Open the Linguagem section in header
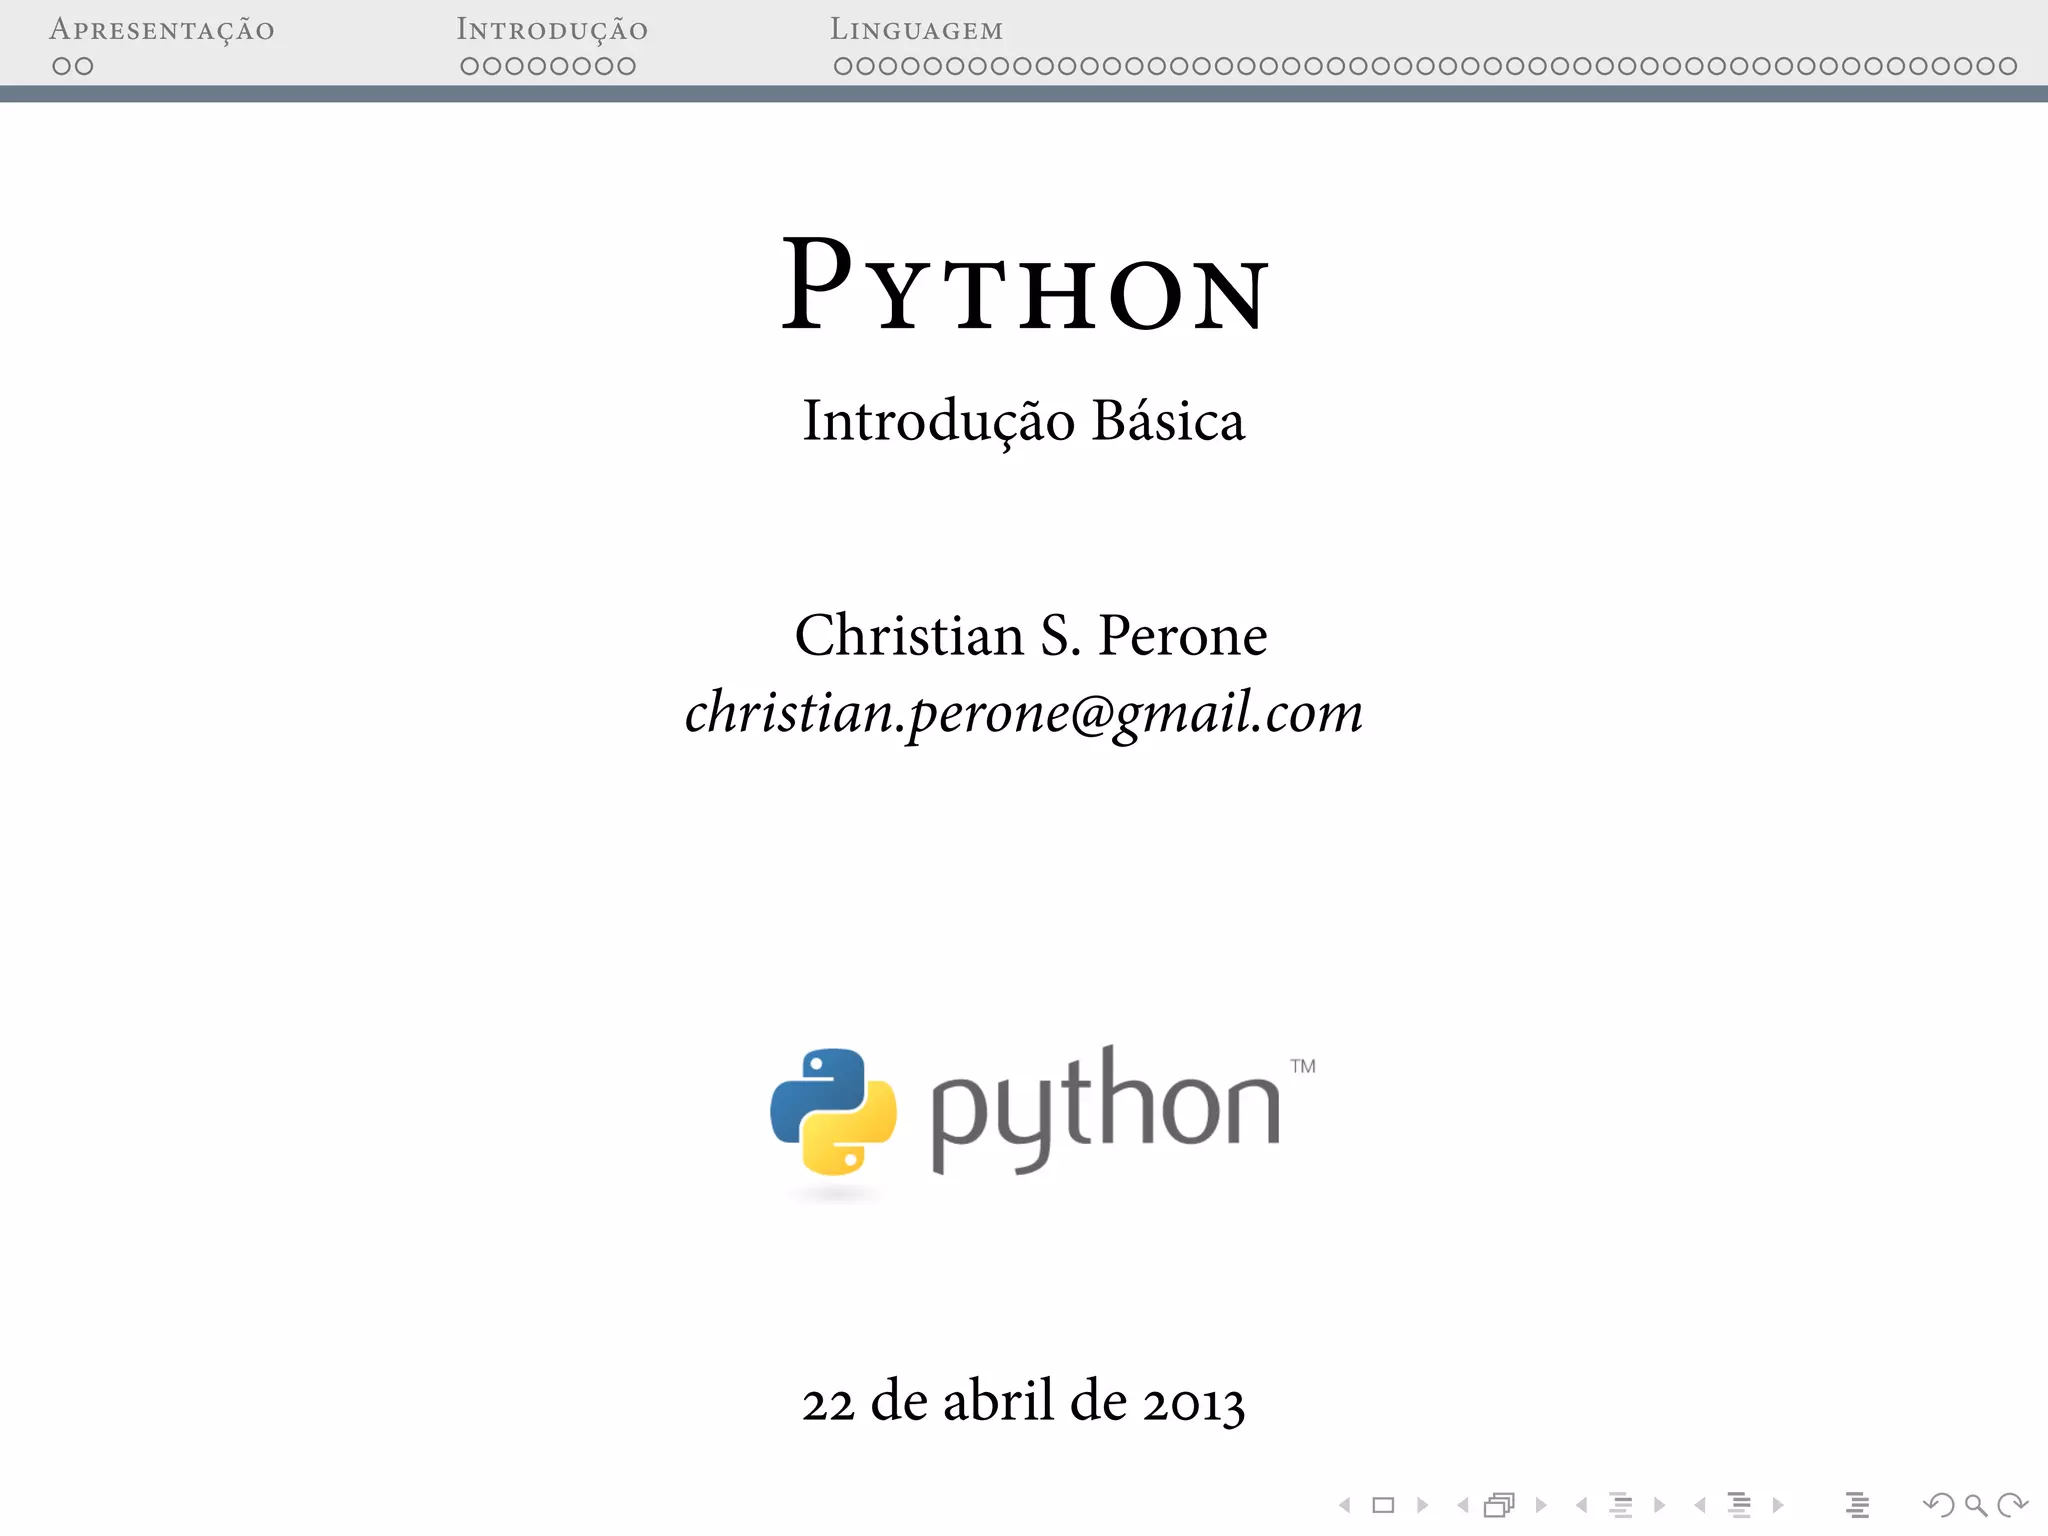 916,30
